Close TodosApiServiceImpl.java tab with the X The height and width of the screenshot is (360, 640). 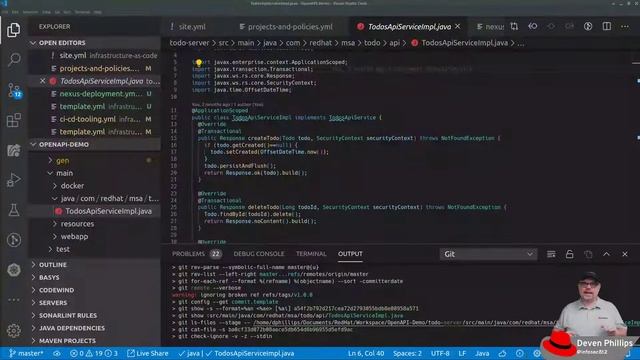point(458,27)
